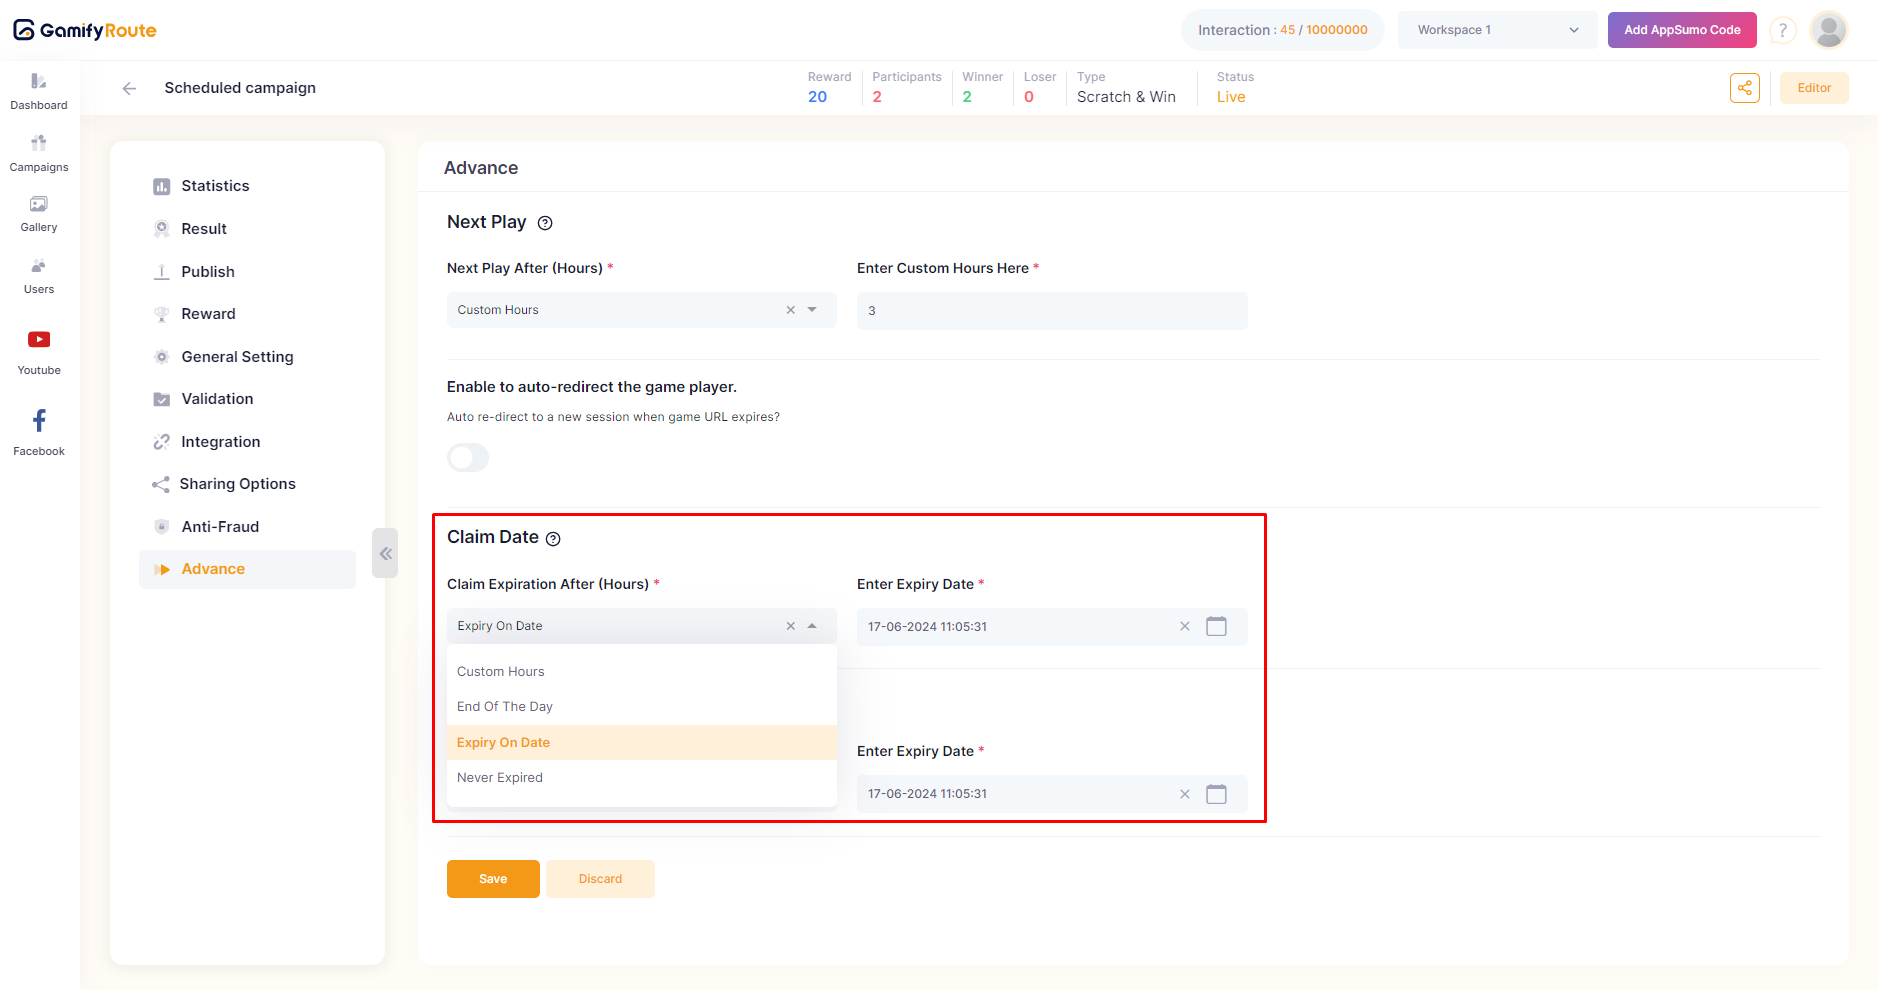Click the Add AppSumo Code button
The image size is (1878, 990).
click(x=1681, y=30)
